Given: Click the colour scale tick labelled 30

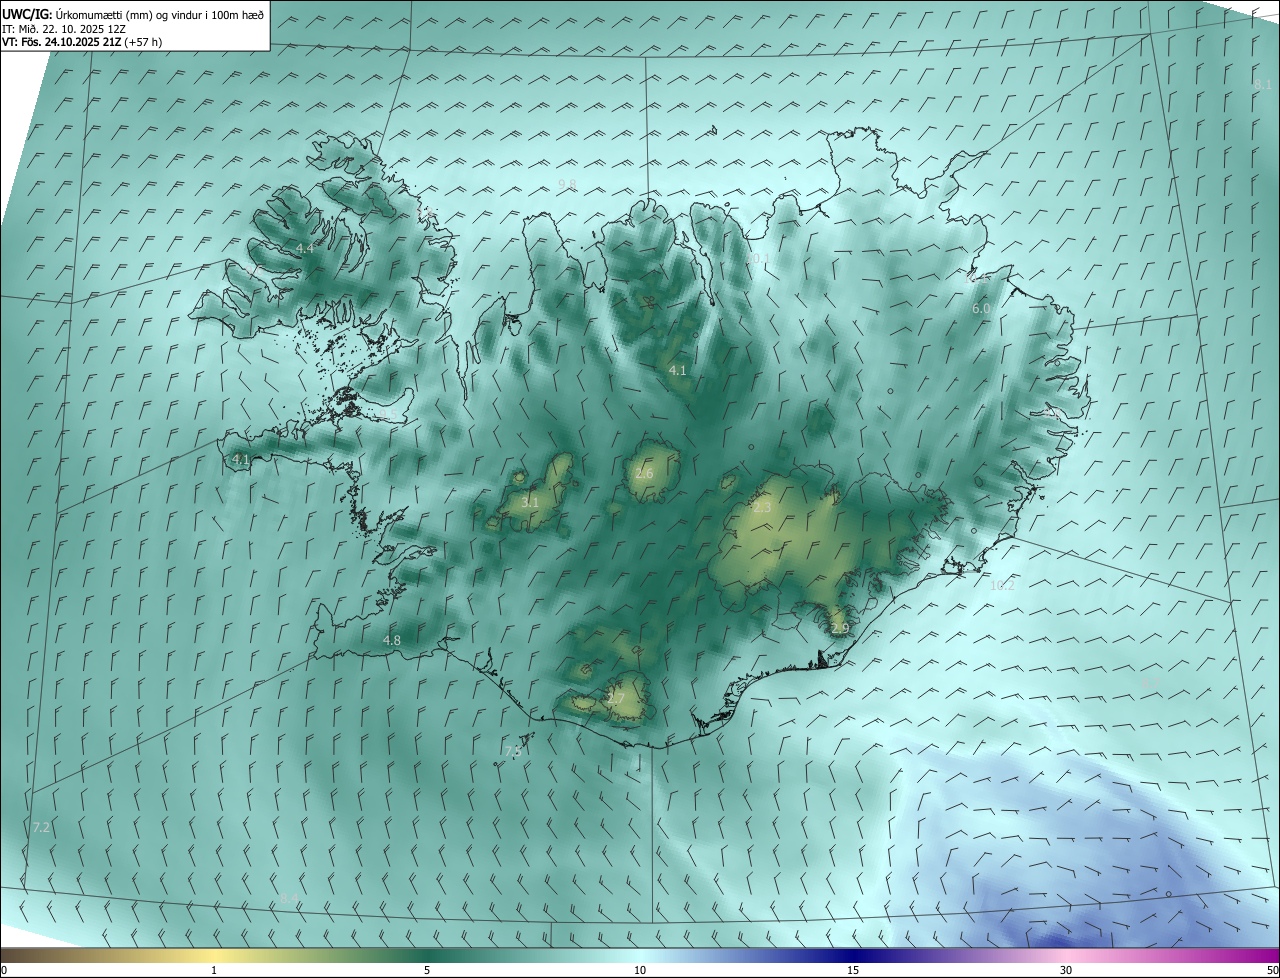Looking at the screenshot, I should [x=1066, y=970].
